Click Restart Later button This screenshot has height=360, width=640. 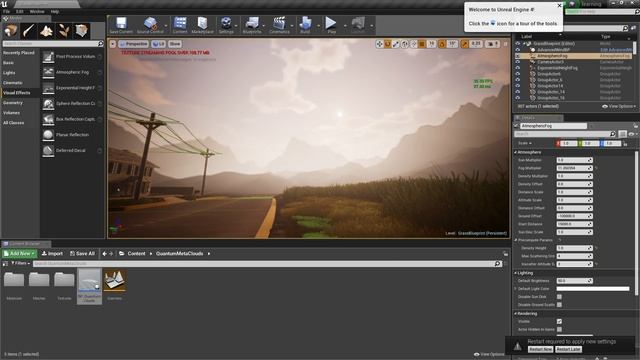pyautogui.click(x=568, y=349)
